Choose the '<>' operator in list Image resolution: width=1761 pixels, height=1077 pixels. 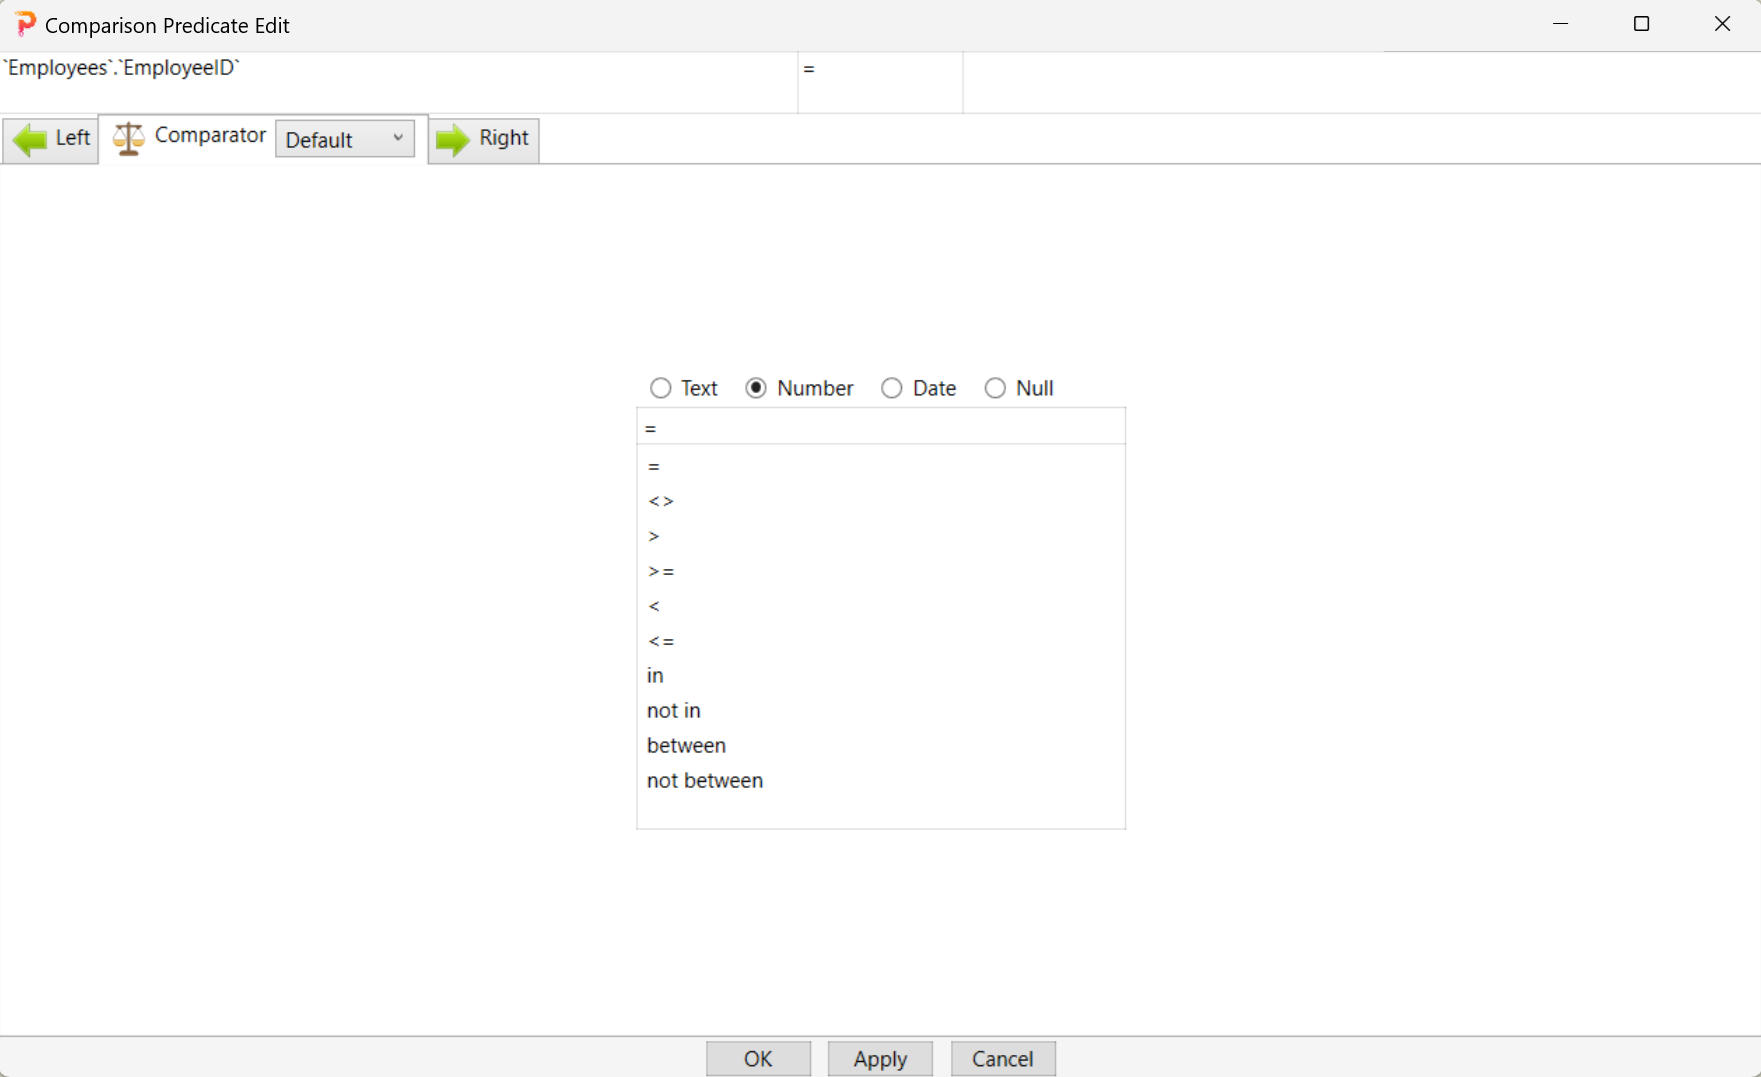point(881,501)
